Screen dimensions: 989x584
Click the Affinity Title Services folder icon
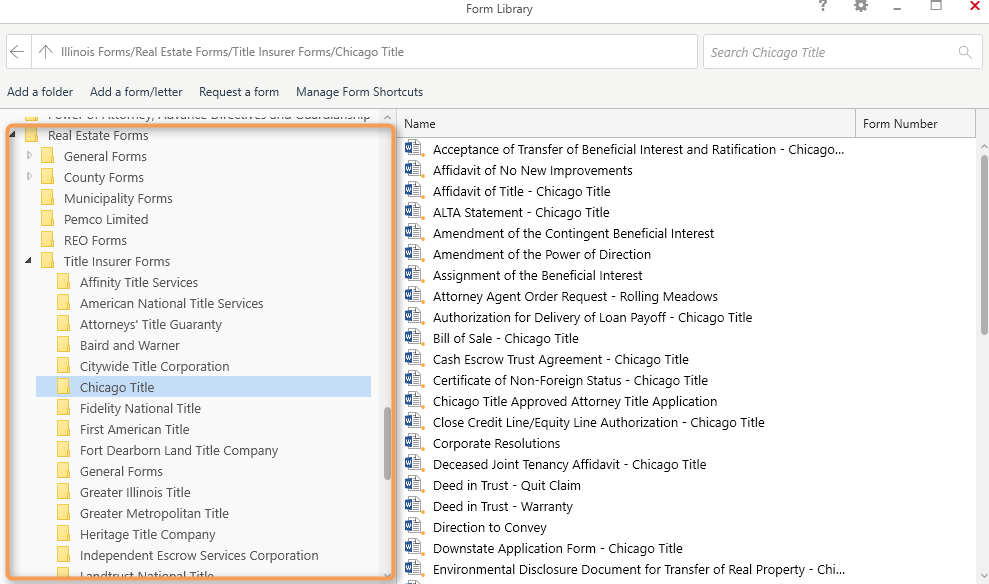tap(64, 282)
